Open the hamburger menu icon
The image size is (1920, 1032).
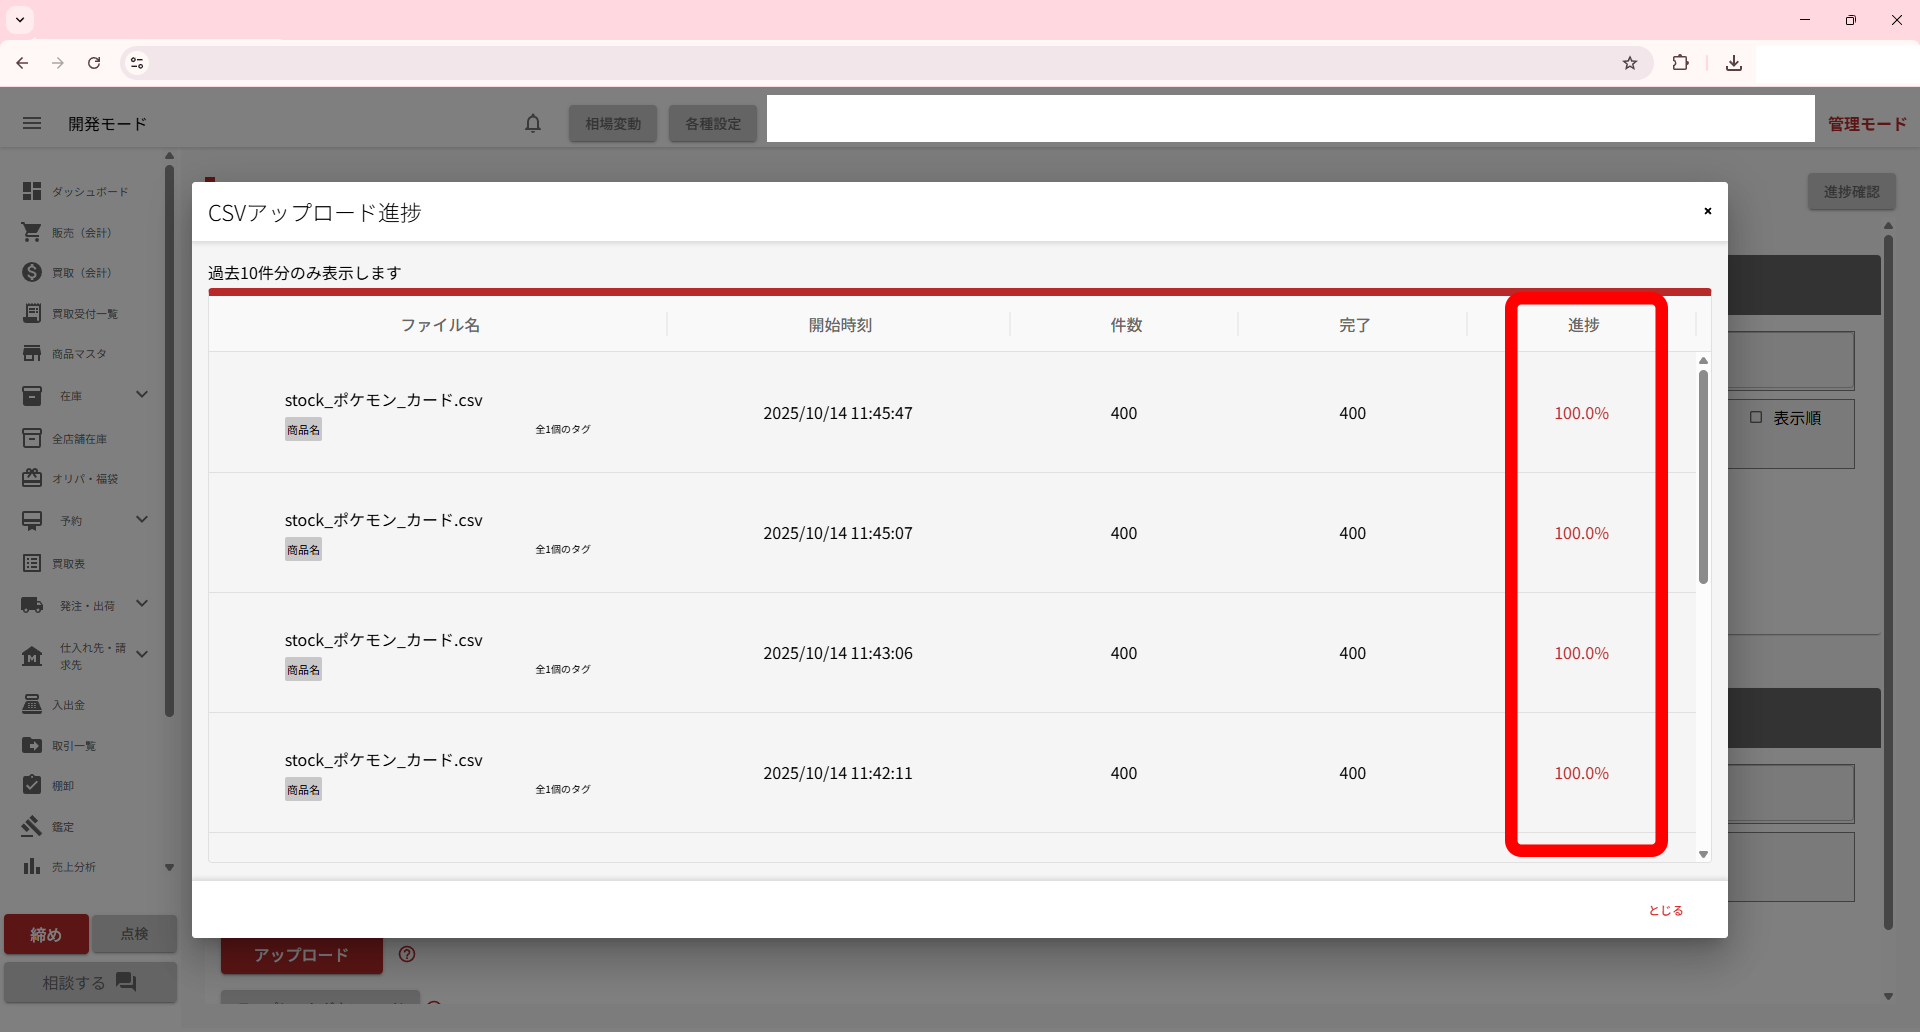pos(32,123)
